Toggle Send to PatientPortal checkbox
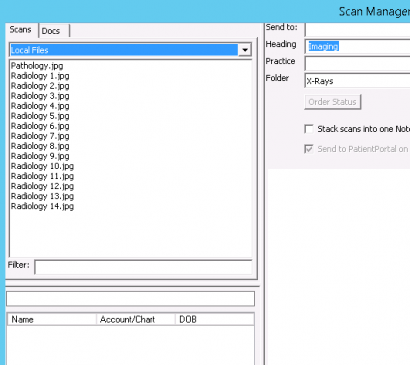The height and width of the screenshot is (365, 410). pos(309,149)
